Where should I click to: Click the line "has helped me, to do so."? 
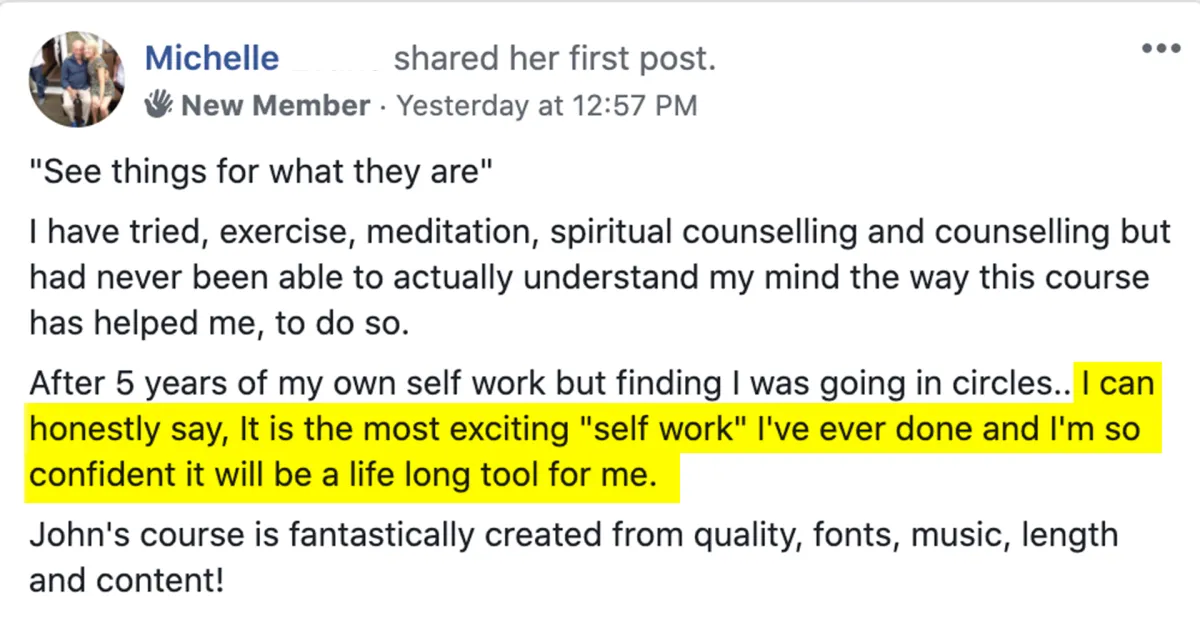point(218,325)
